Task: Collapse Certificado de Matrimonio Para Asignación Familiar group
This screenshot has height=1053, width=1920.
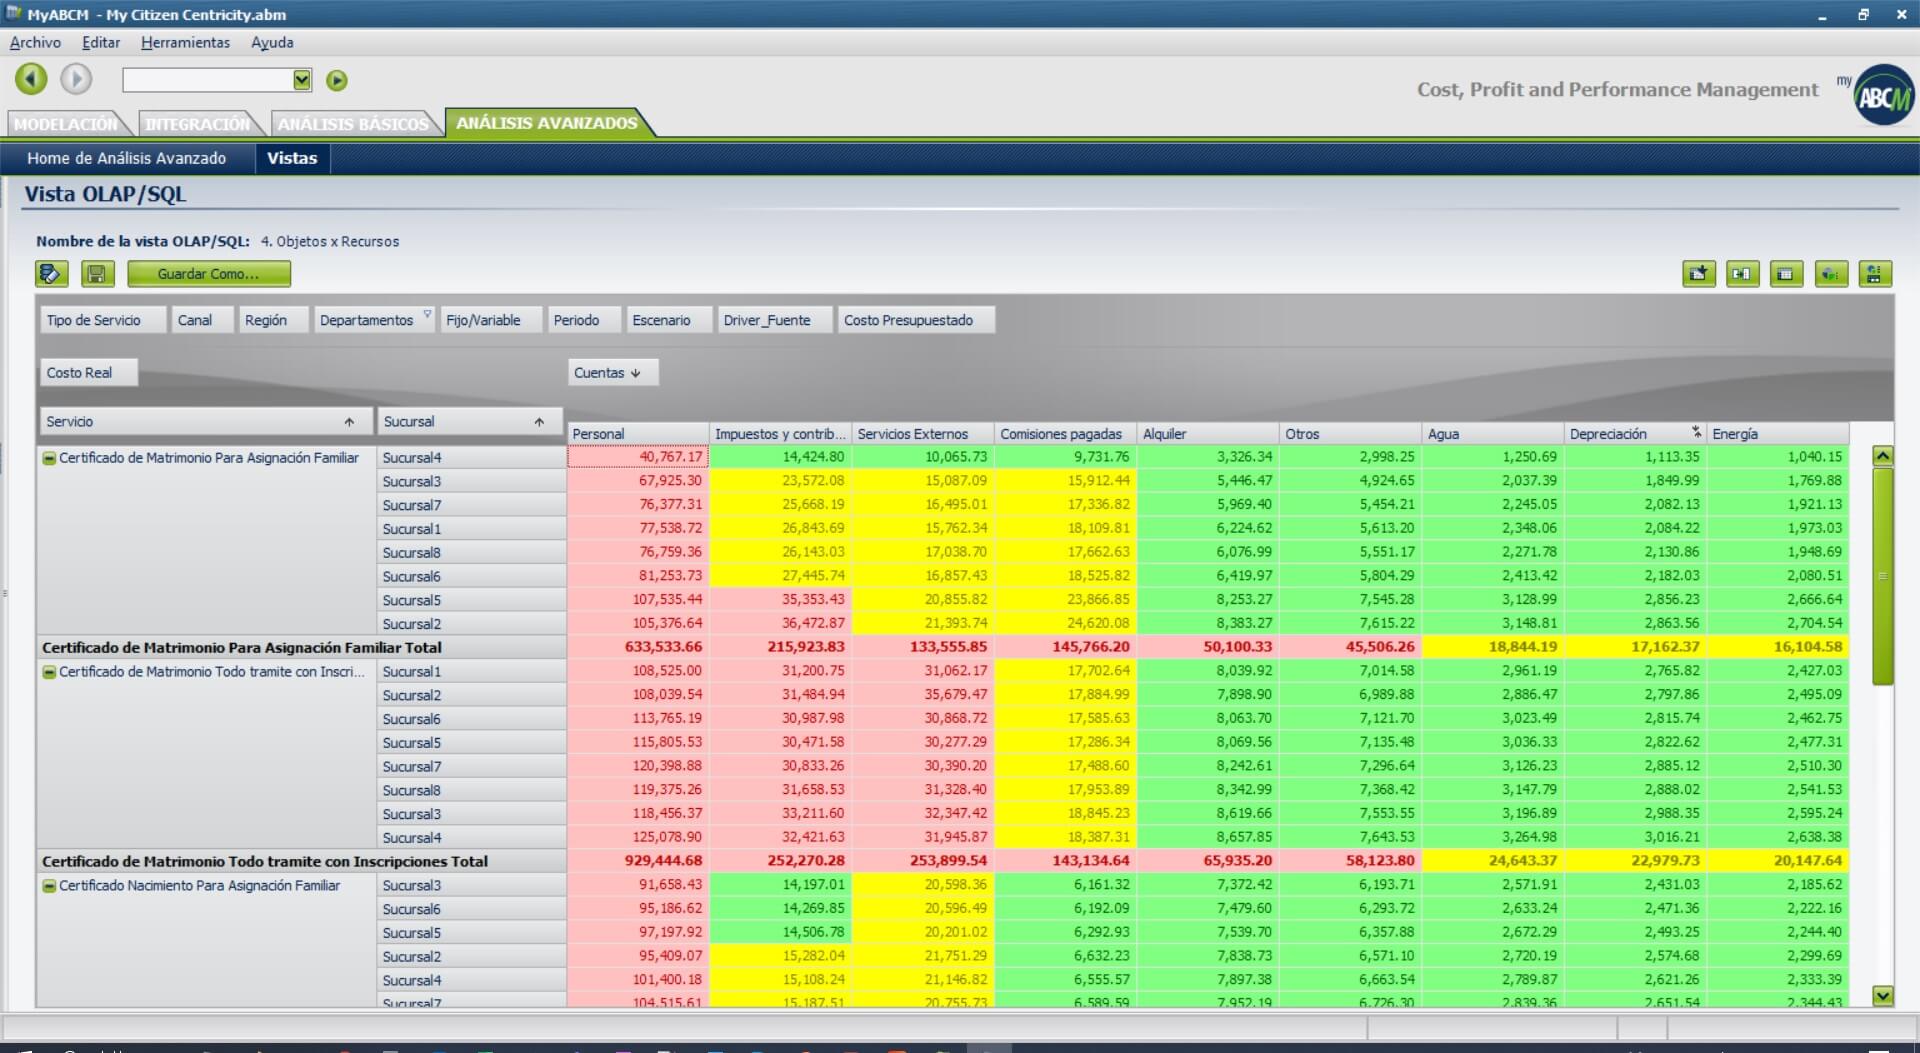Action: click(x=48, y=458)
